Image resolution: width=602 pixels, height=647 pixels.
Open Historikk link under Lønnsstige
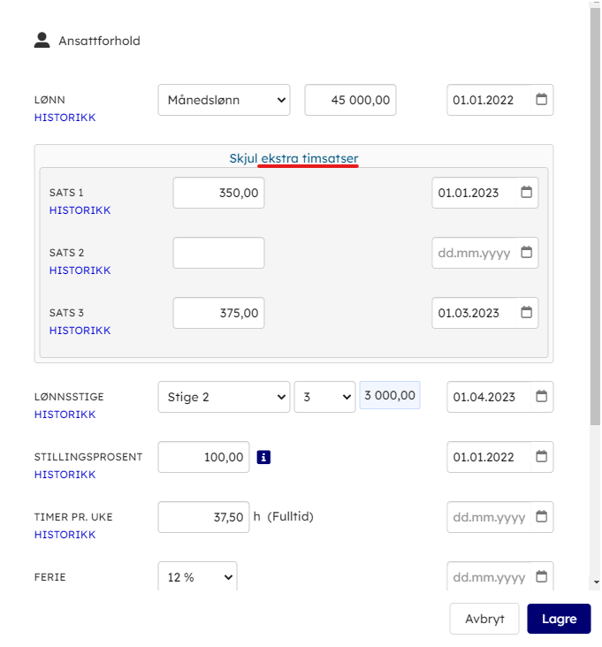click(65, 414)
